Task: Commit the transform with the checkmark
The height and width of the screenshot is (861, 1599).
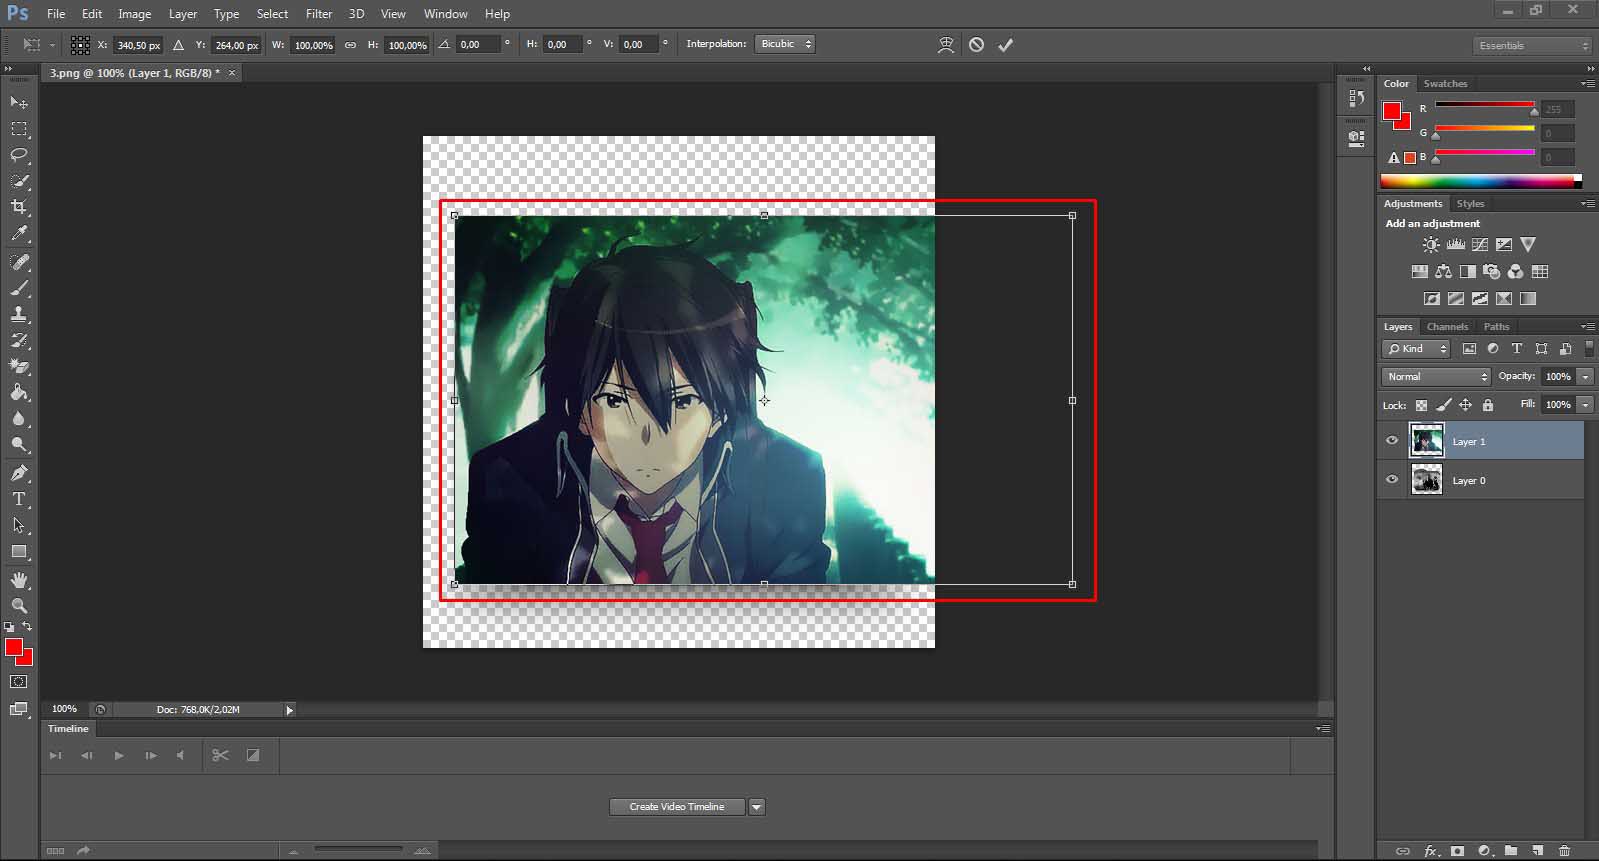Action: (x=1006, y=45)
